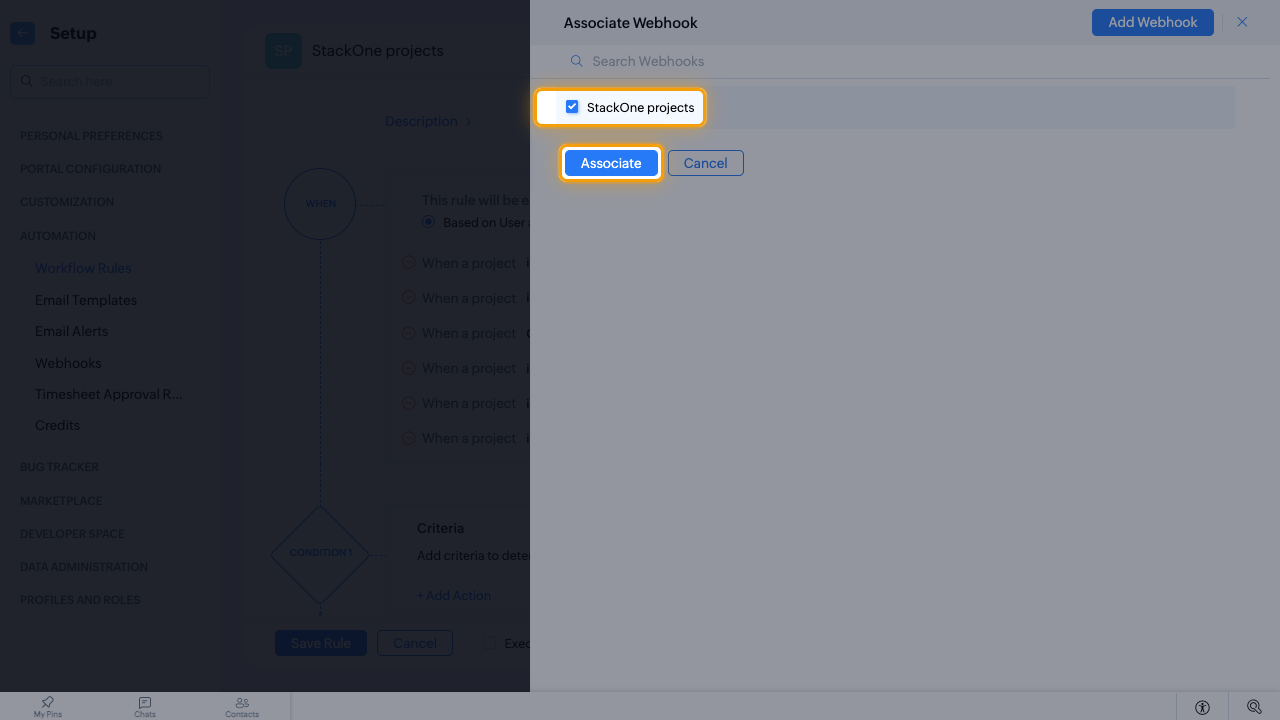Viewport: 1280px width, 720px height.
Task: Expand the Marketplace section
Action: [x=61, y=501]
